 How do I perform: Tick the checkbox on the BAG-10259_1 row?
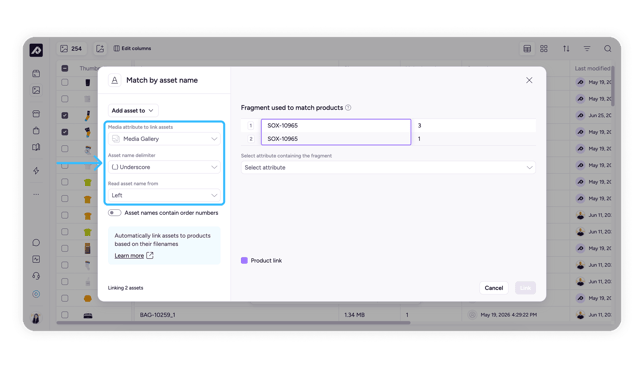(65, 315)
